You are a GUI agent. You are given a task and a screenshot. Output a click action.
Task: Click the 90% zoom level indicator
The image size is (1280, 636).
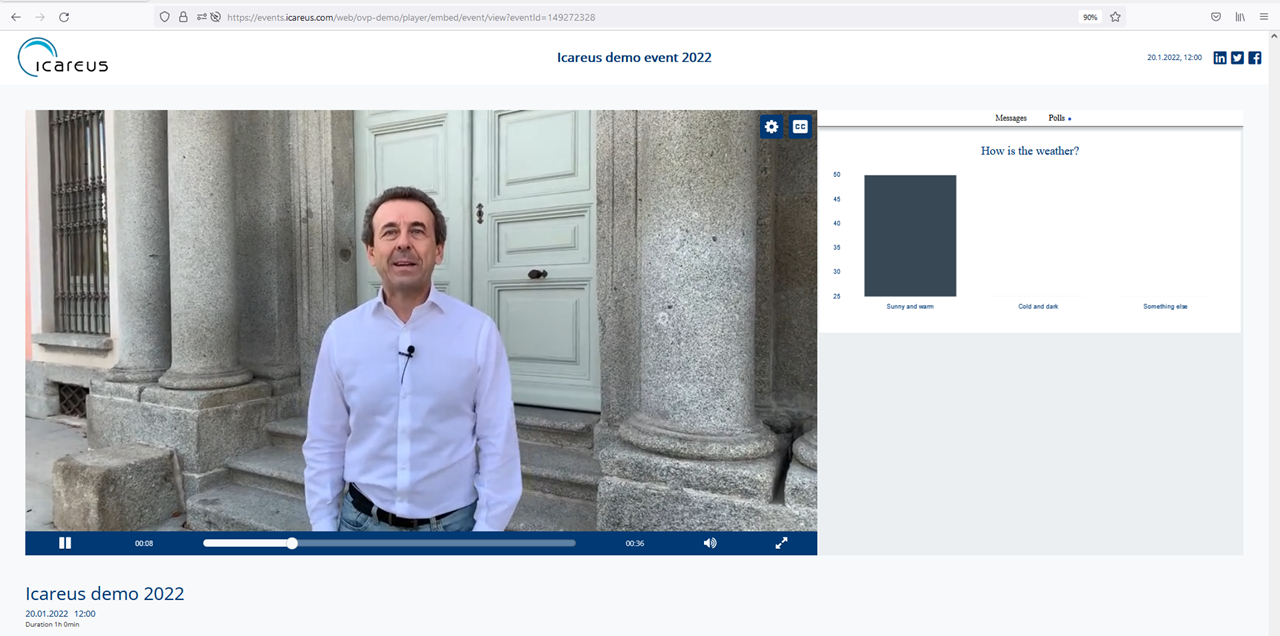tap(1090, 17)
